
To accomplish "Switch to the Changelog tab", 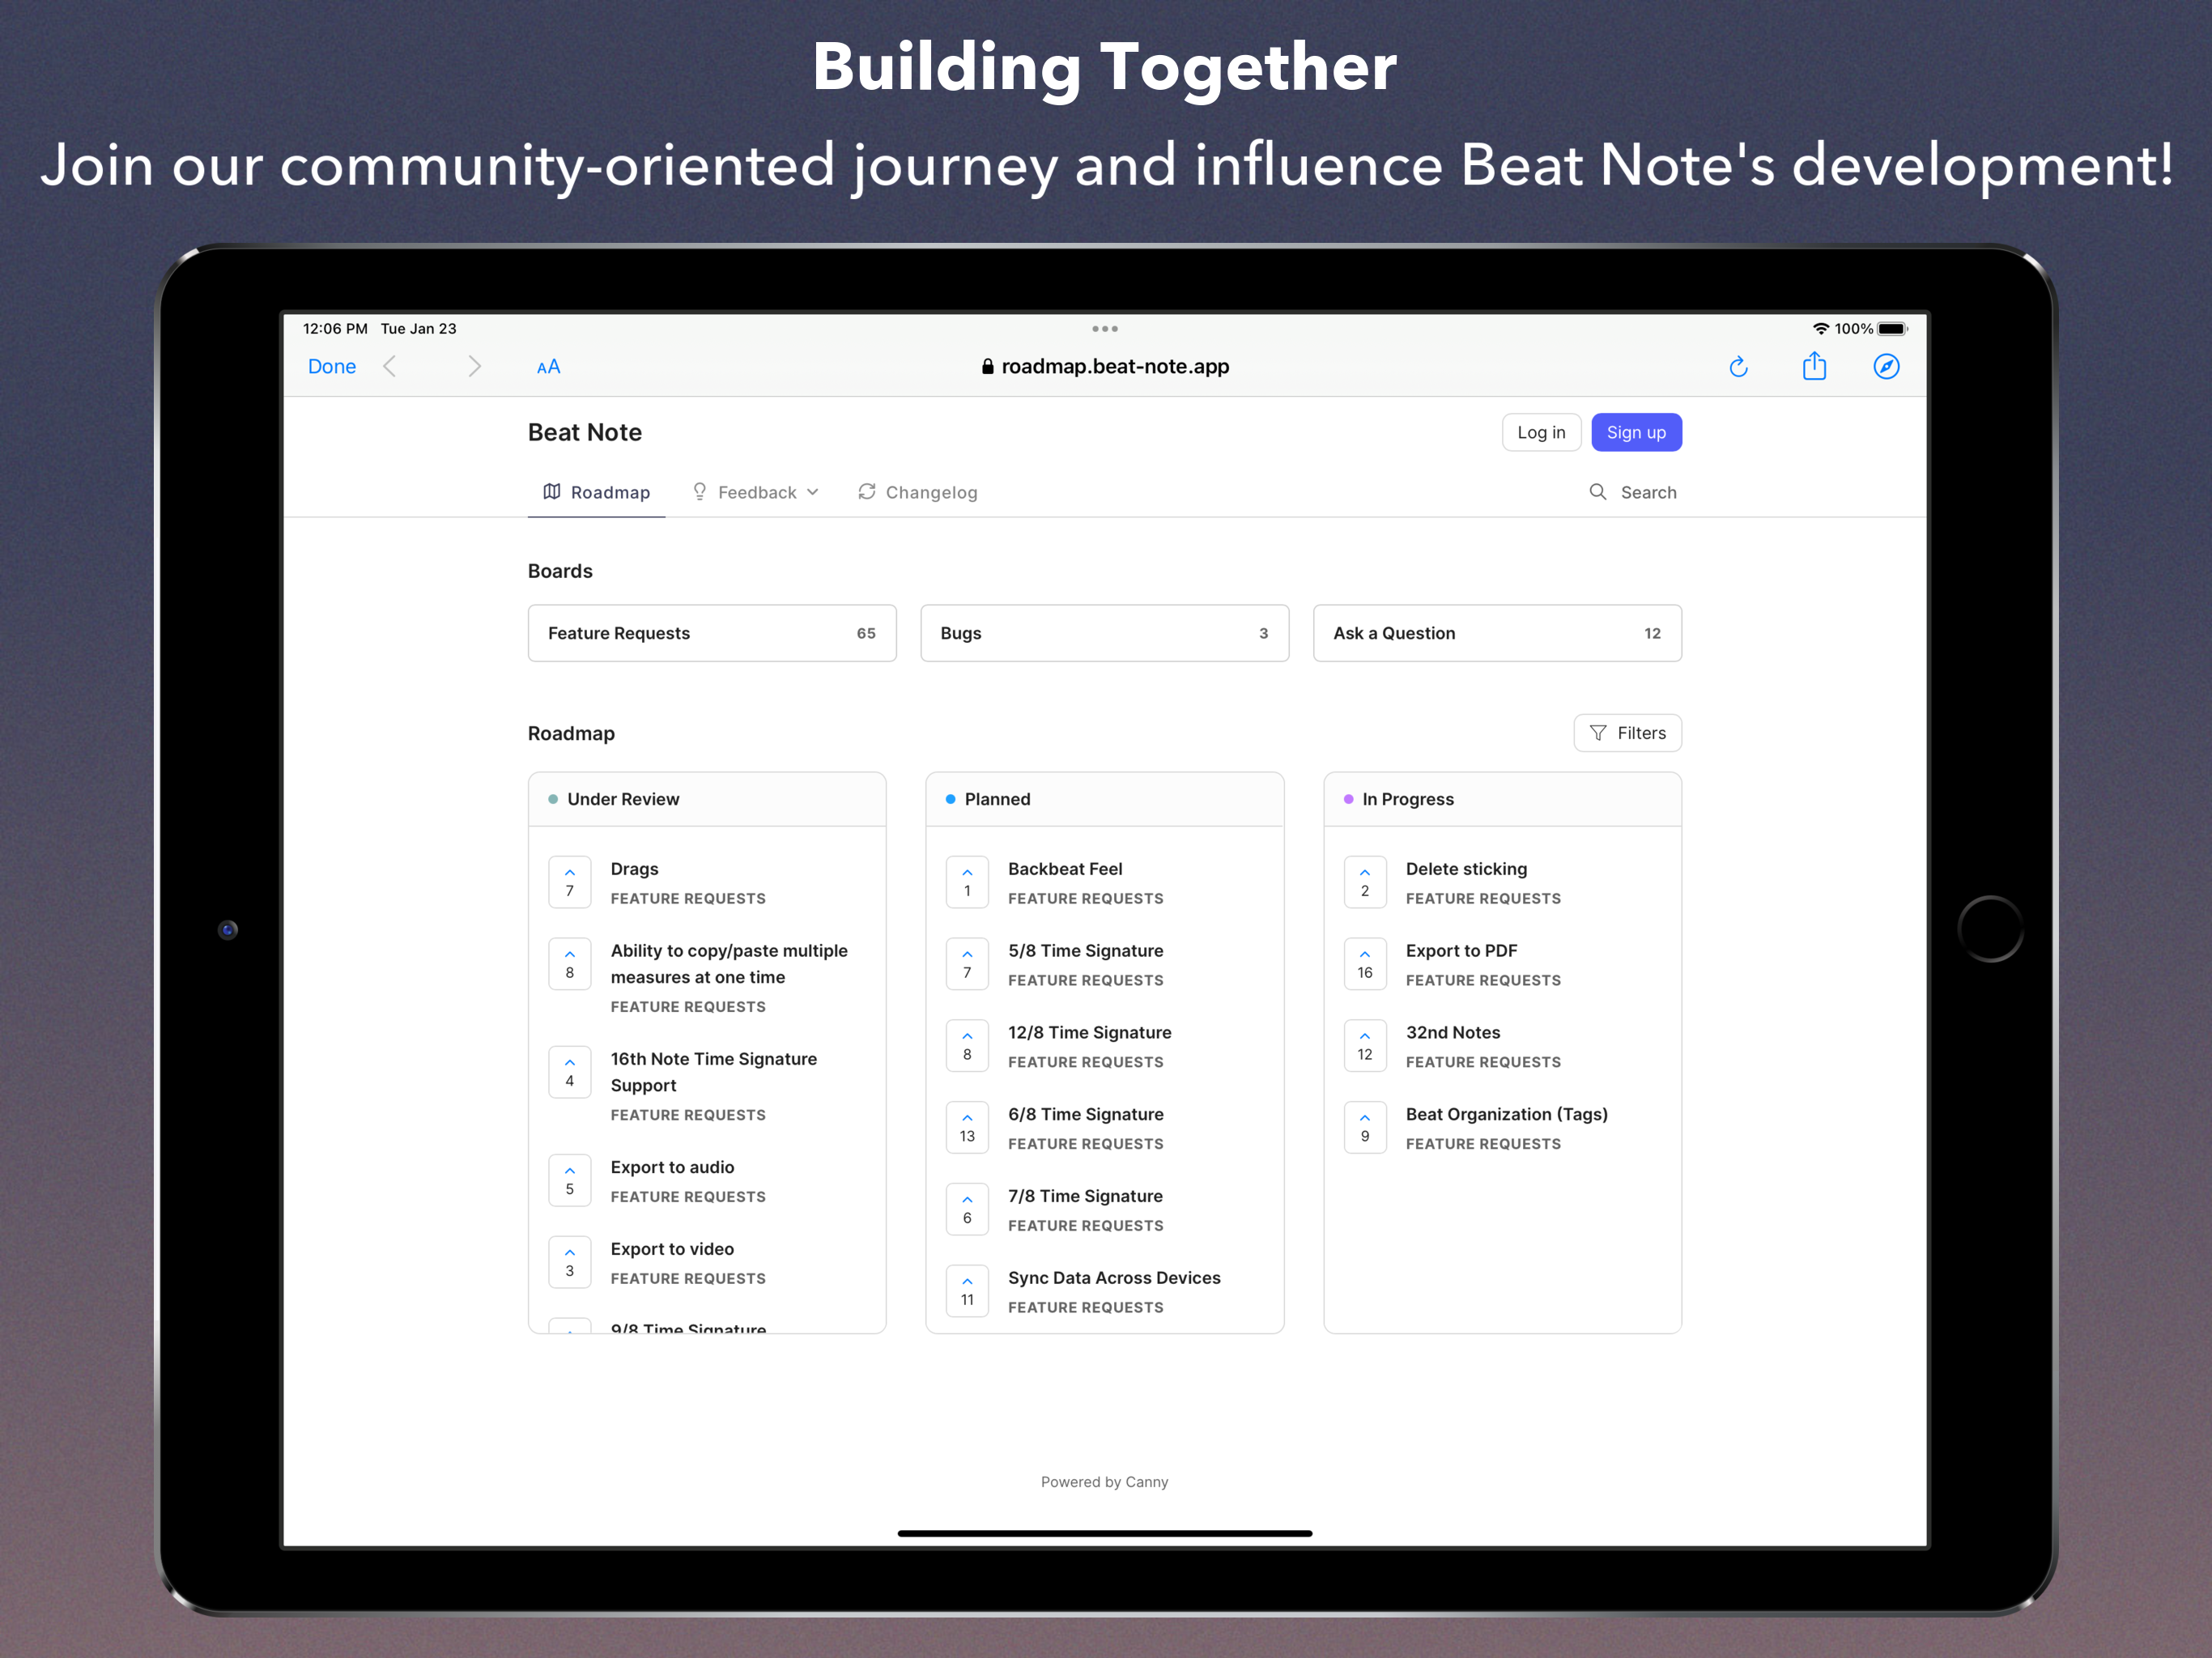I will click(x=917, y=492).
